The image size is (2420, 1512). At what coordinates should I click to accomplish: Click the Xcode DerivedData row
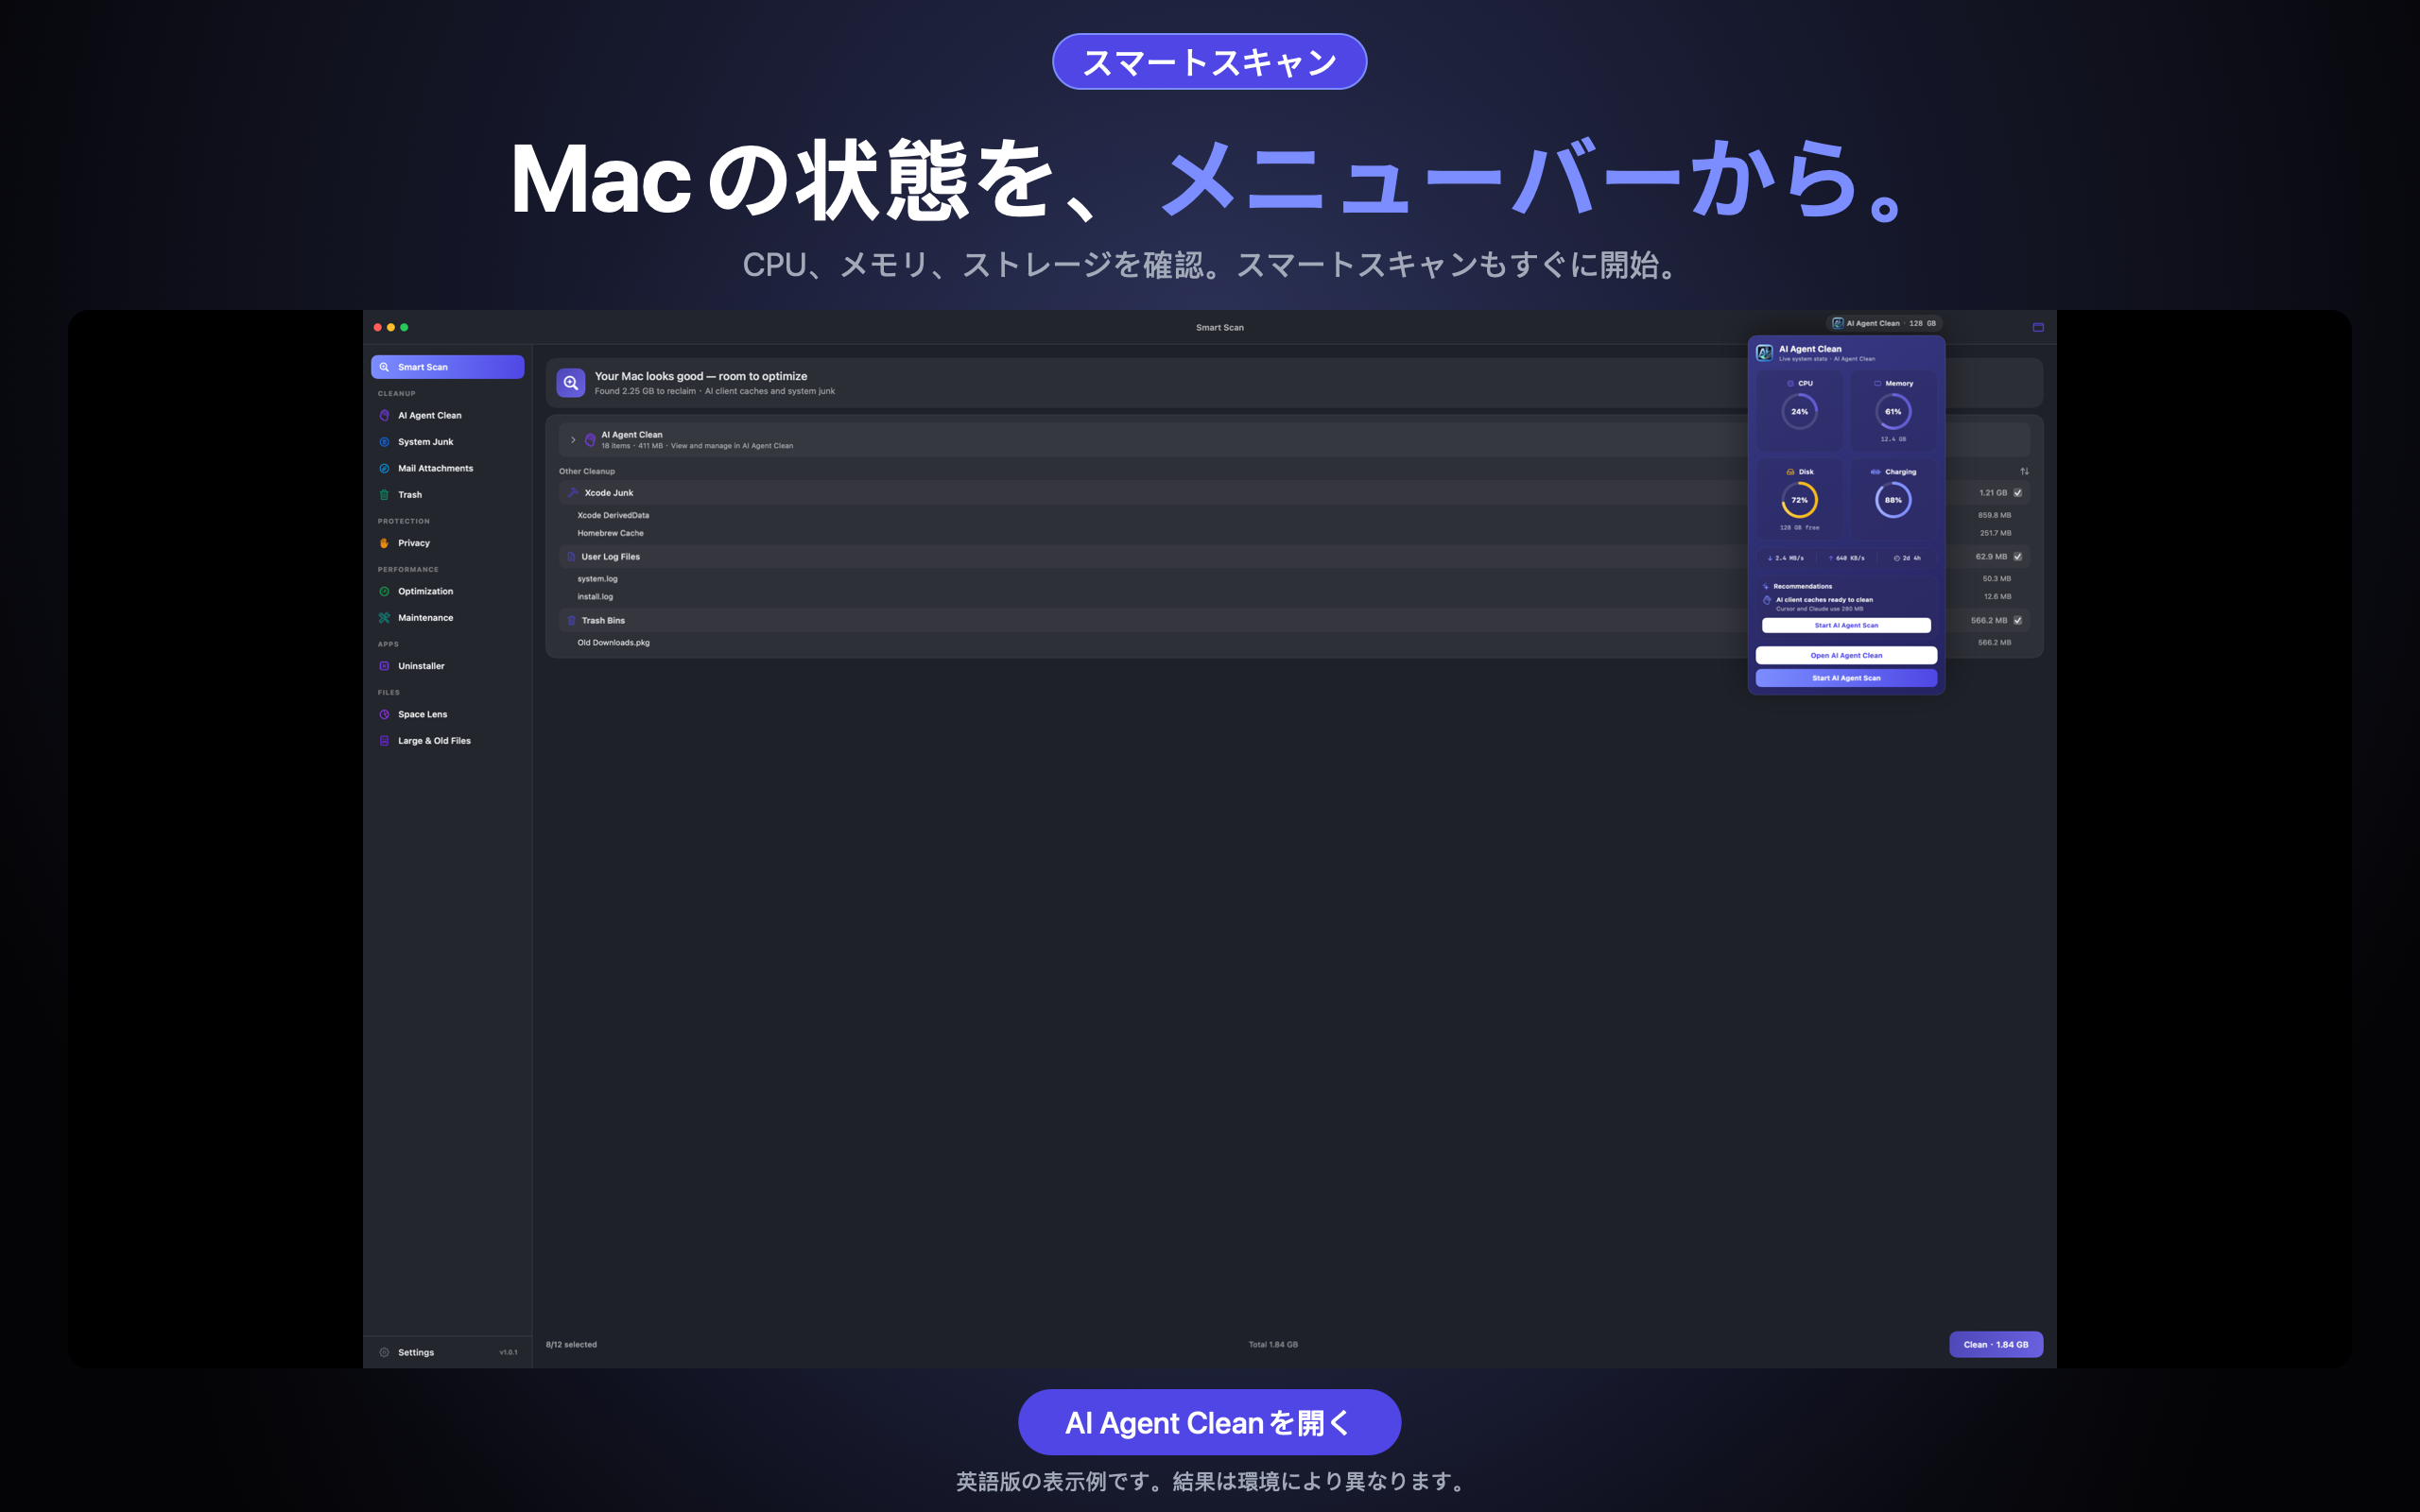tap(1294, 515)
